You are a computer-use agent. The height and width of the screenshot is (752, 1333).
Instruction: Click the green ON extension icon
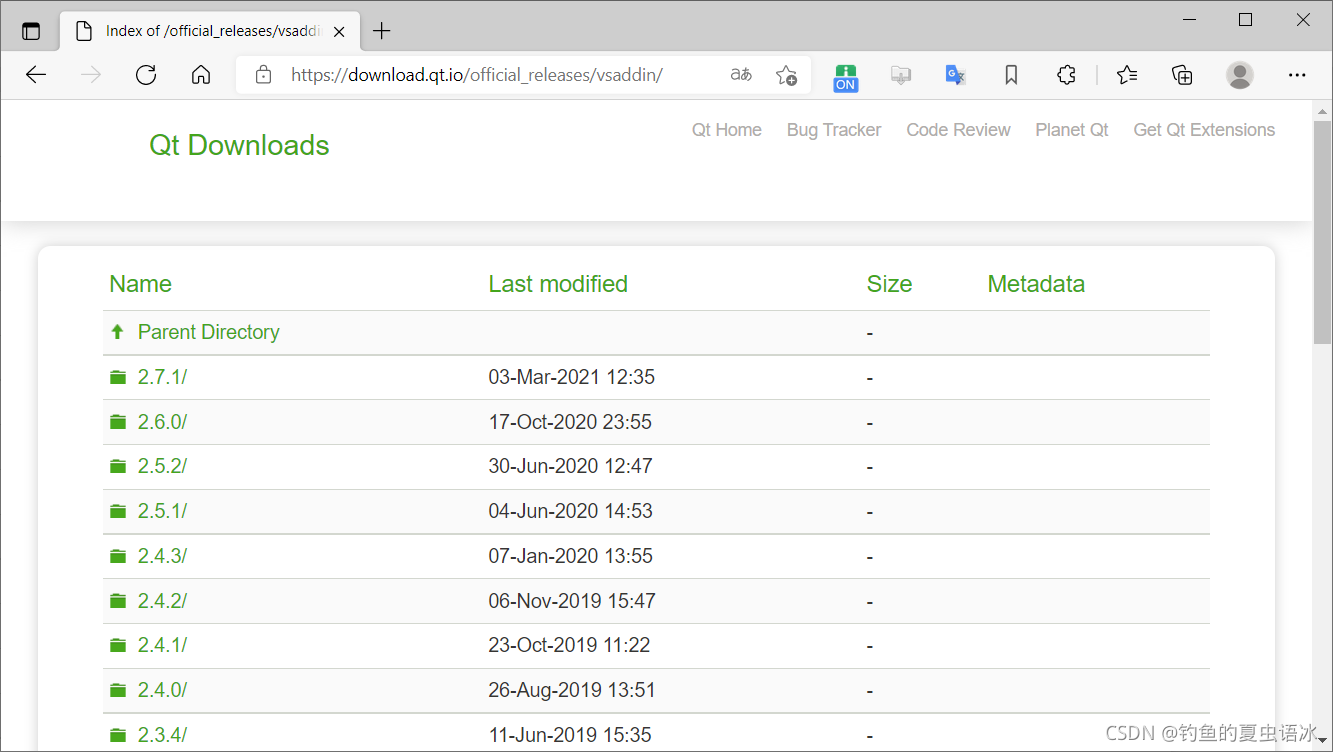pos(846,77)
